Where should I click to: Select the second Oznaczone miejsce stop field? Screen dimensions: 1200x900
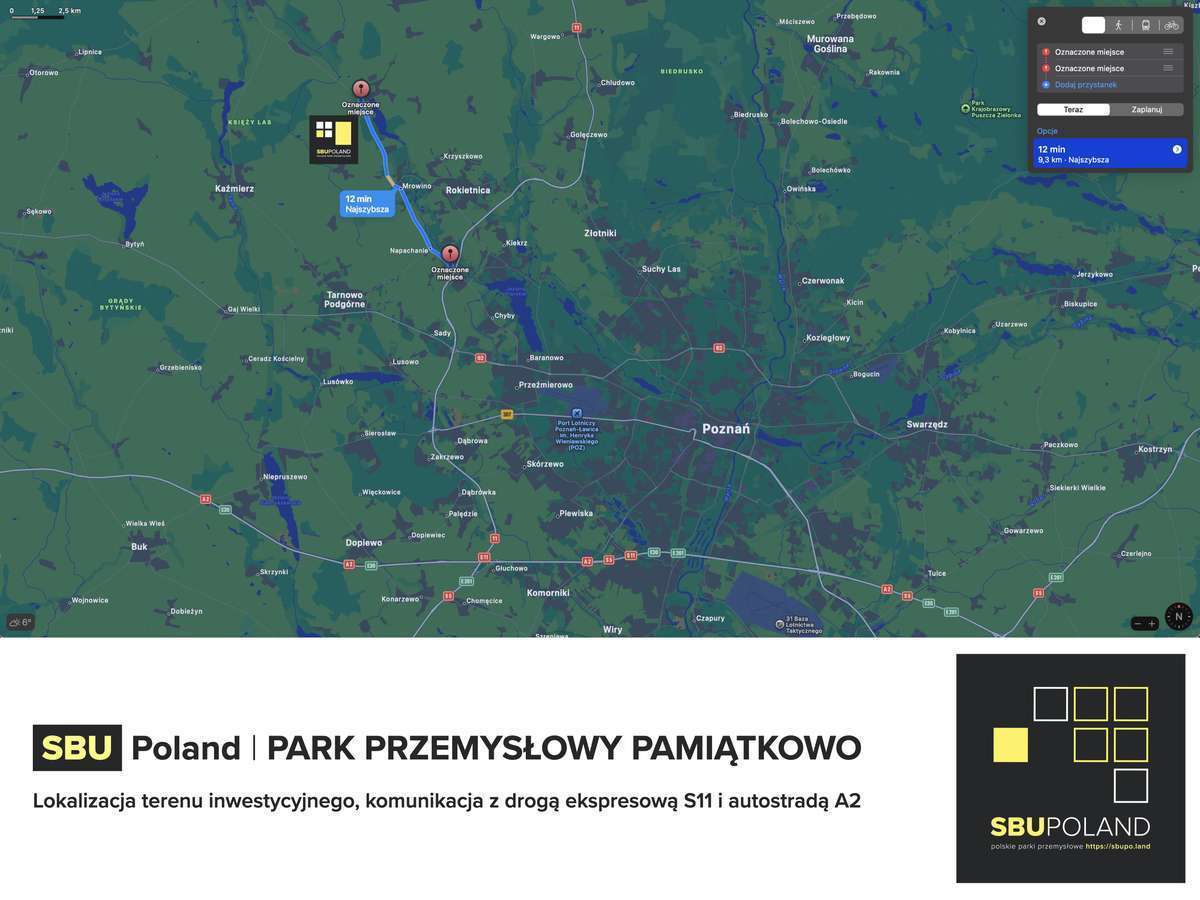[1109, 68]
